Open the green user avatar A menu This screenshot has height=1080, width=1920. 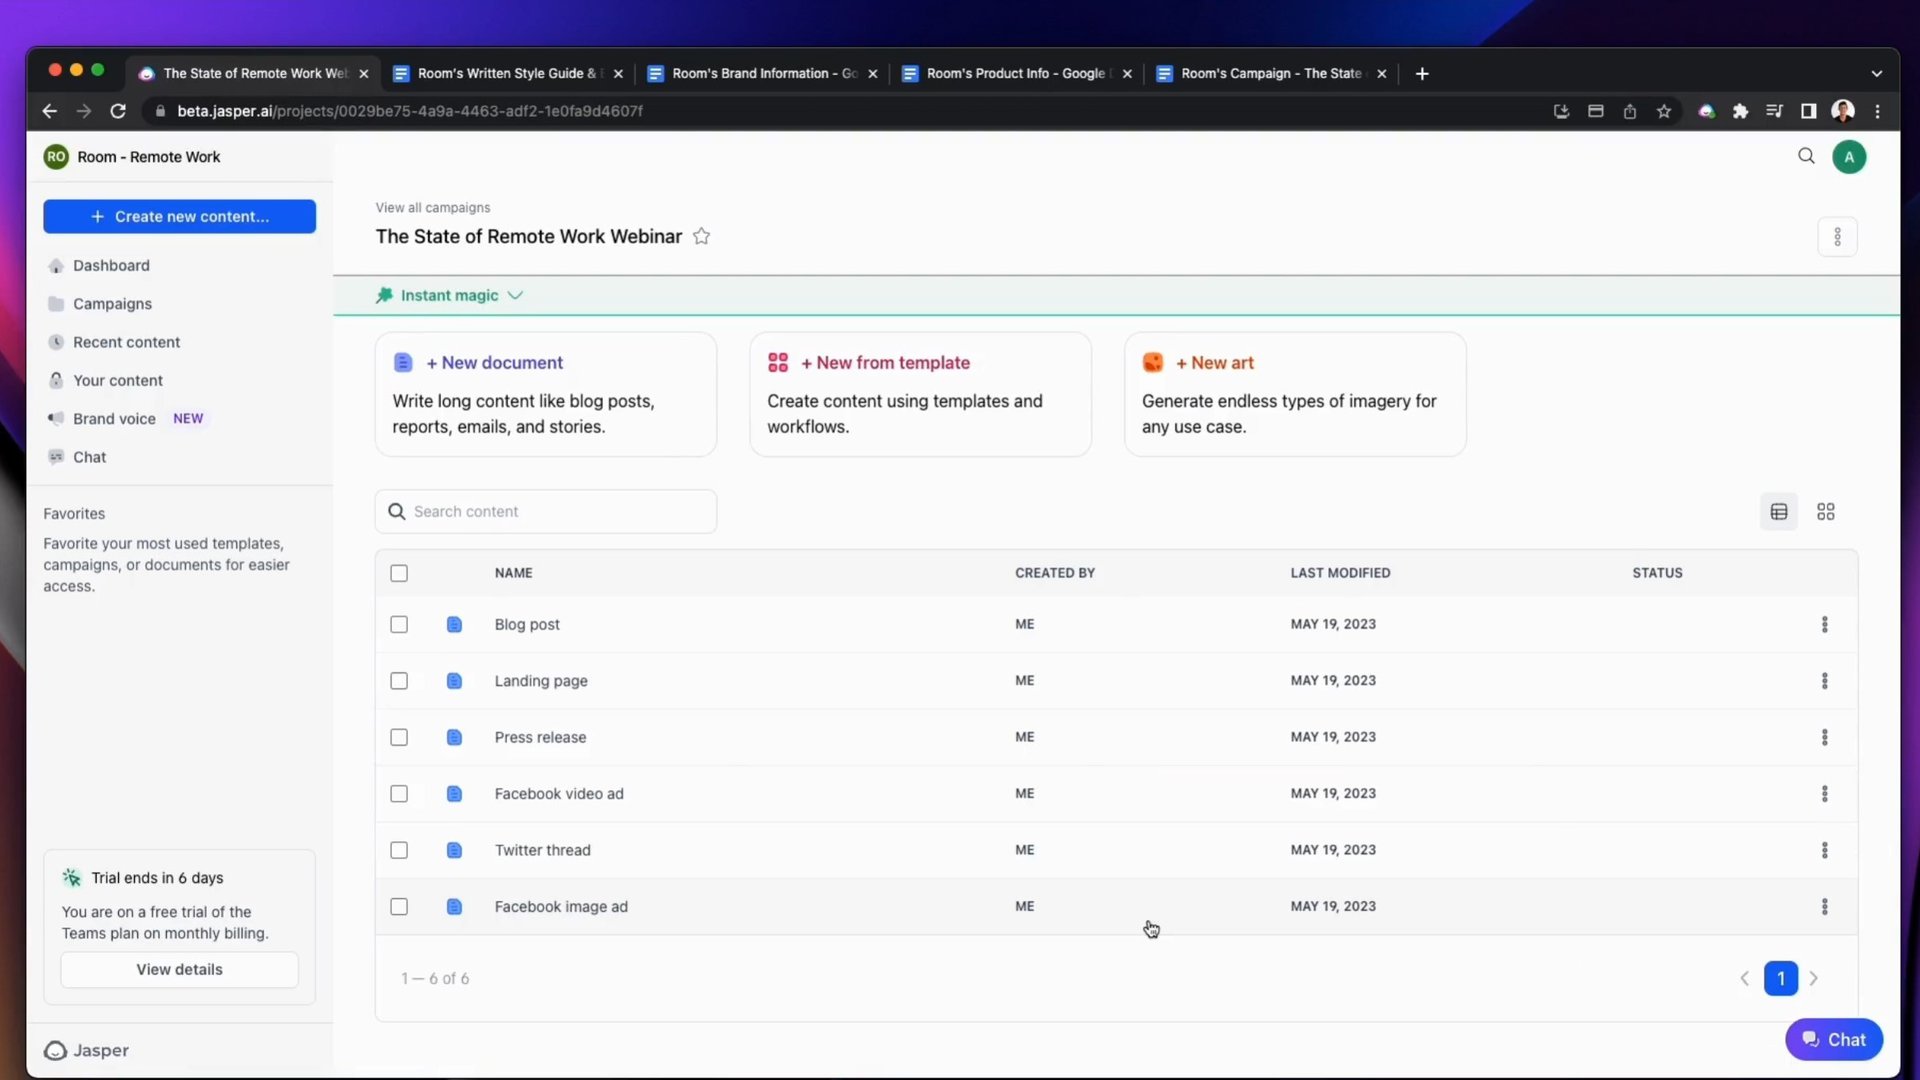1849,157
